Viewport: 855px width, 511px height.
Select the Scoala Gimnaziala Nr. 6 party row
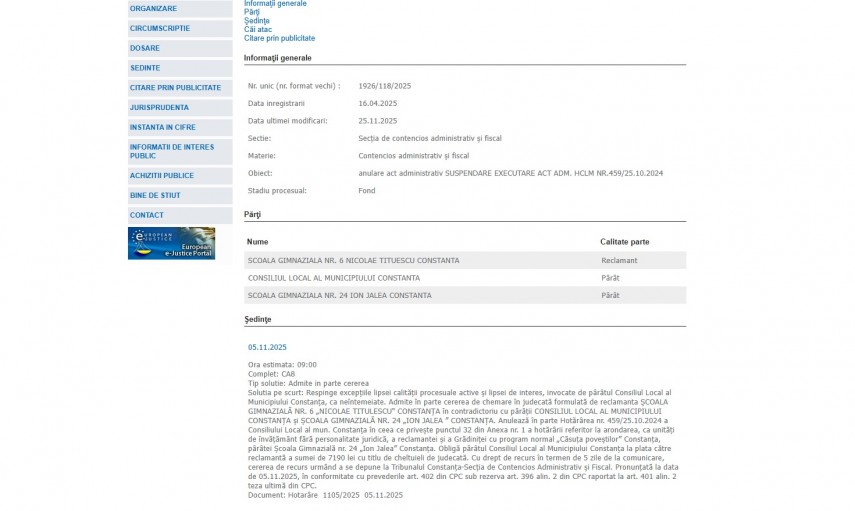click(x=353, y=260)
